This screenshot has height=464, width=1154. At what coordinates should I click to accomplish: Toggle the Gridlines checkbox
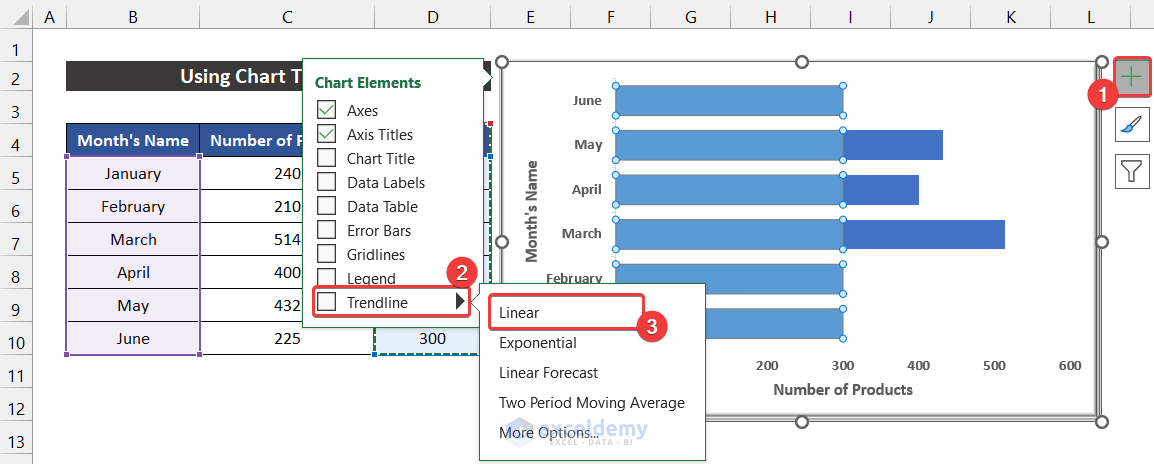point(327,255)
